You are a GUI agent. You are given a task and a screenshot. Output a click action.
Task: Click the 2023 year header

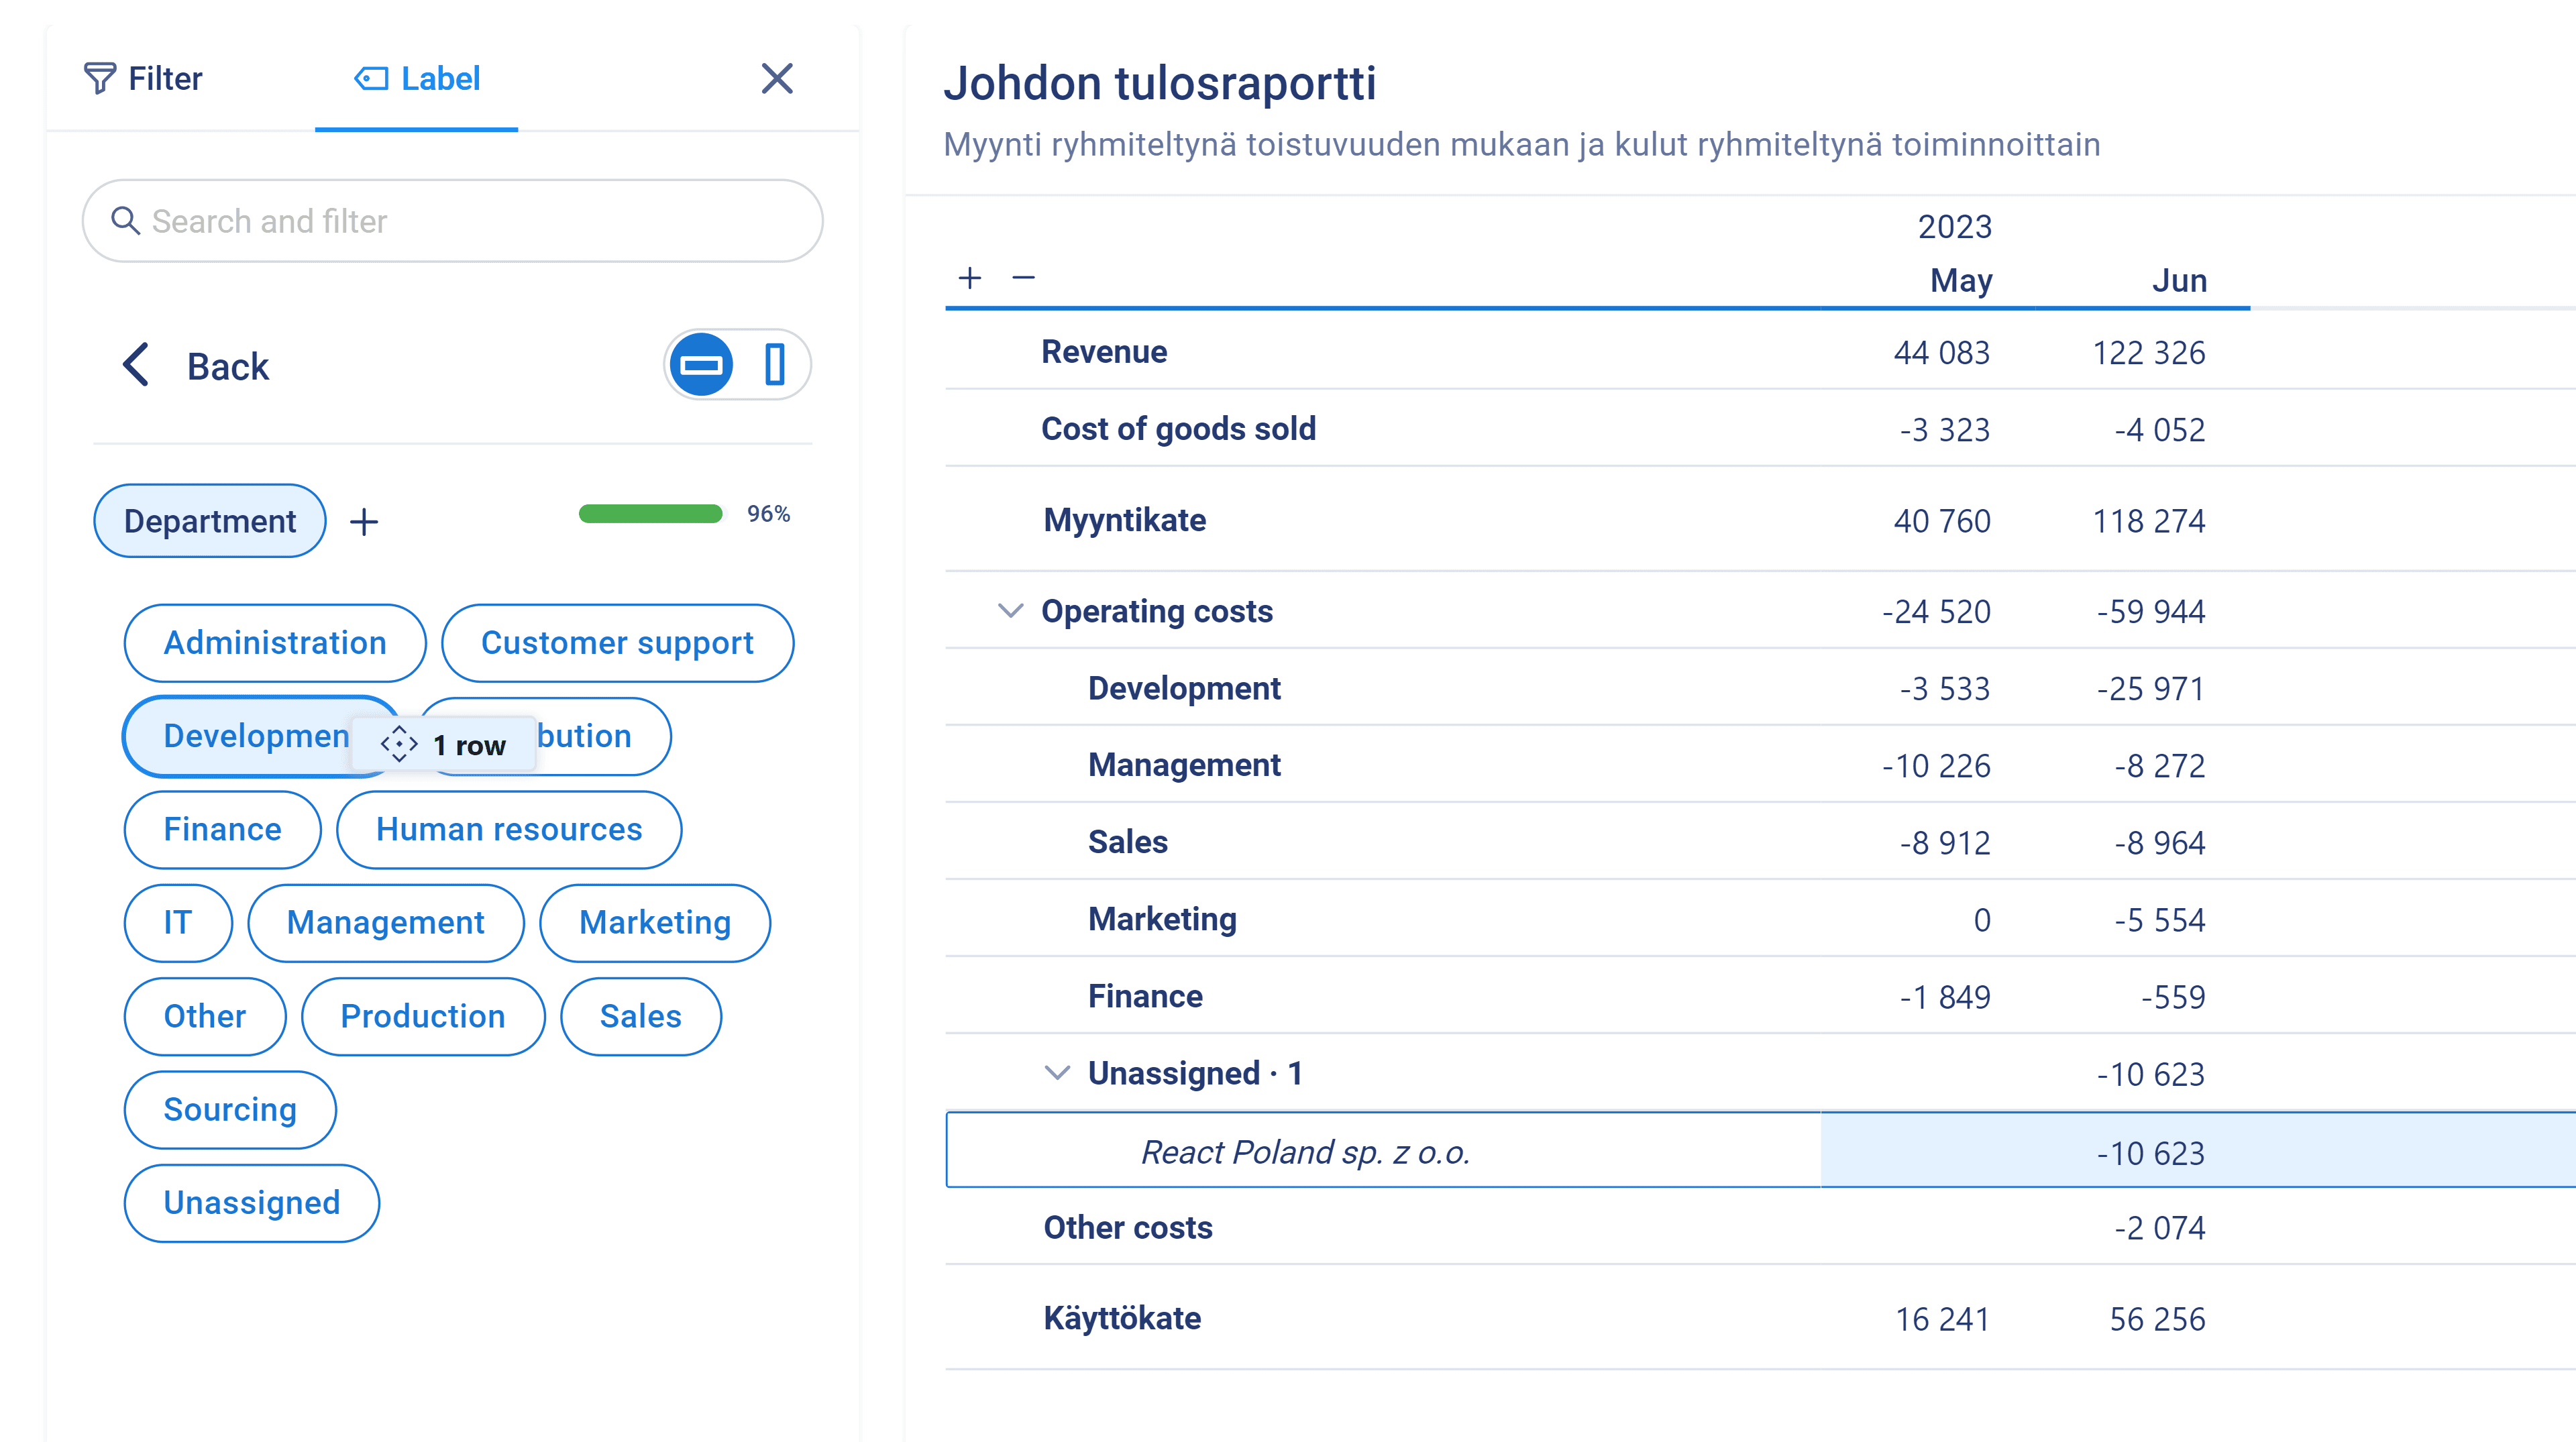1955,226
